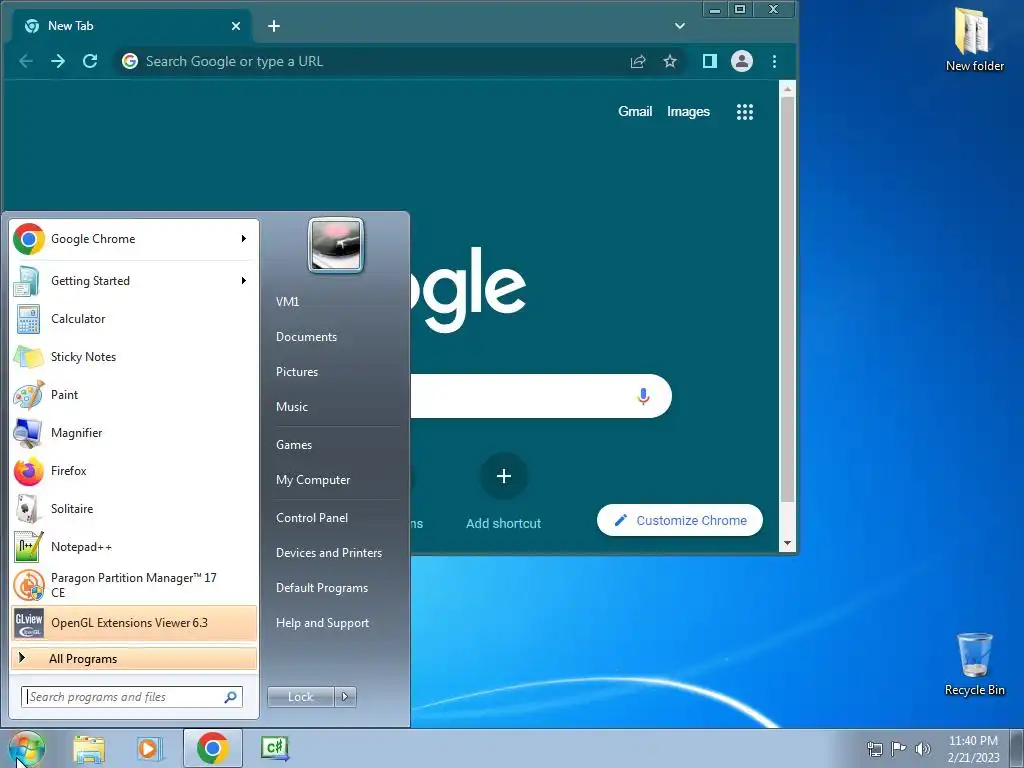Go forward in Chrome navigation
Viewport: 1024px width, 768px height.
click(x=58, y=61)
